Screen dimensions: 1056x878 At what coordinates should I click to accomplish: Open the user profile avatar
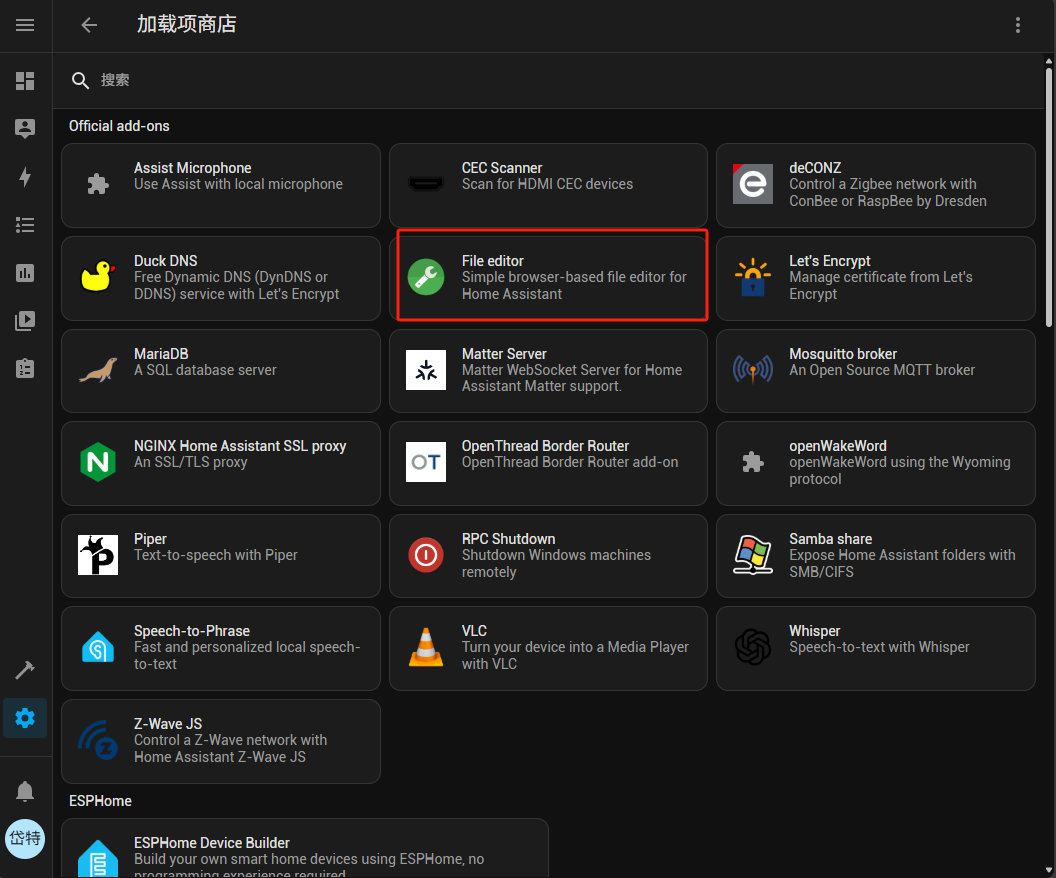[x=25, y=838]
